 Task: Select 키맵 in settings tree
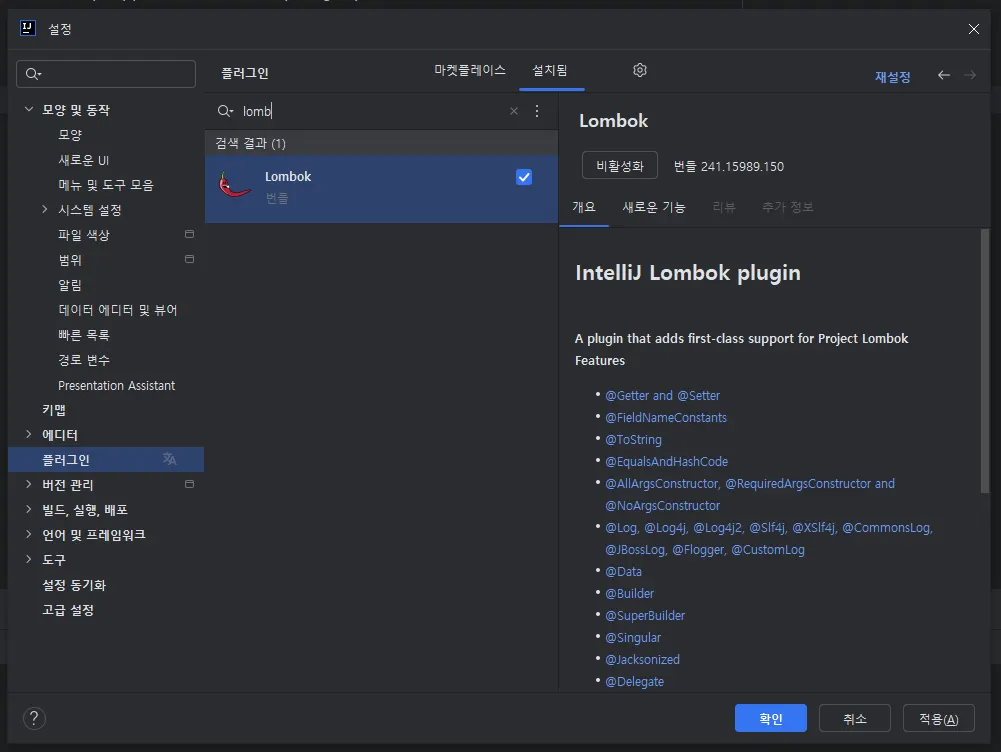tap(54, 409)
